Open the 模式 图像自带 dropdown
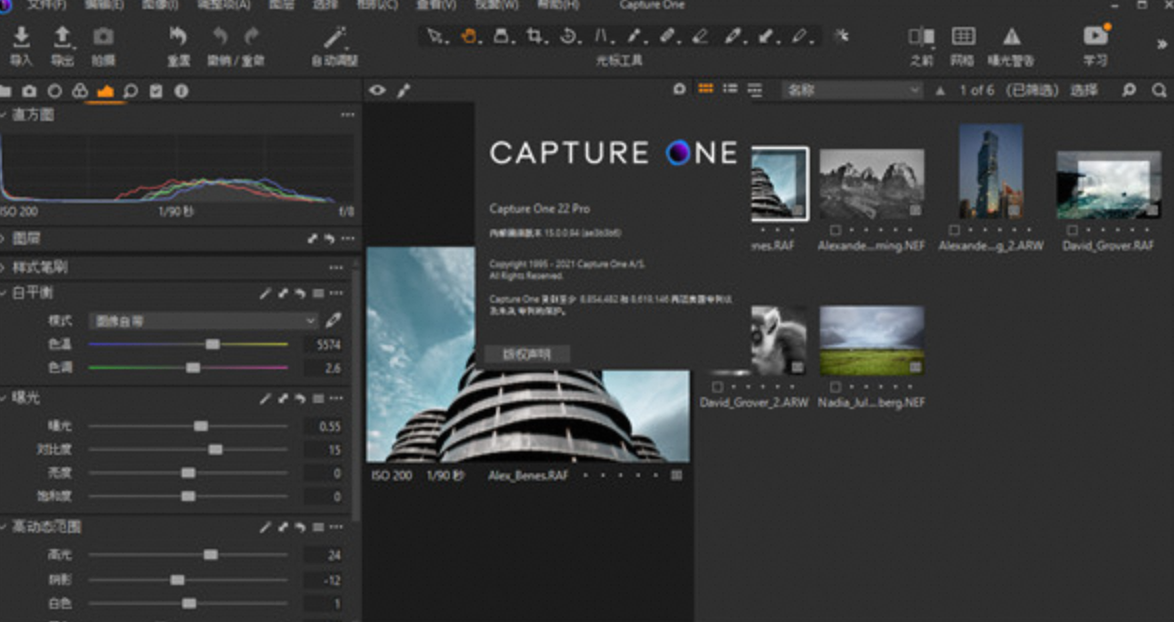Viewport: 1174px width, 622px height. [204, 321]
